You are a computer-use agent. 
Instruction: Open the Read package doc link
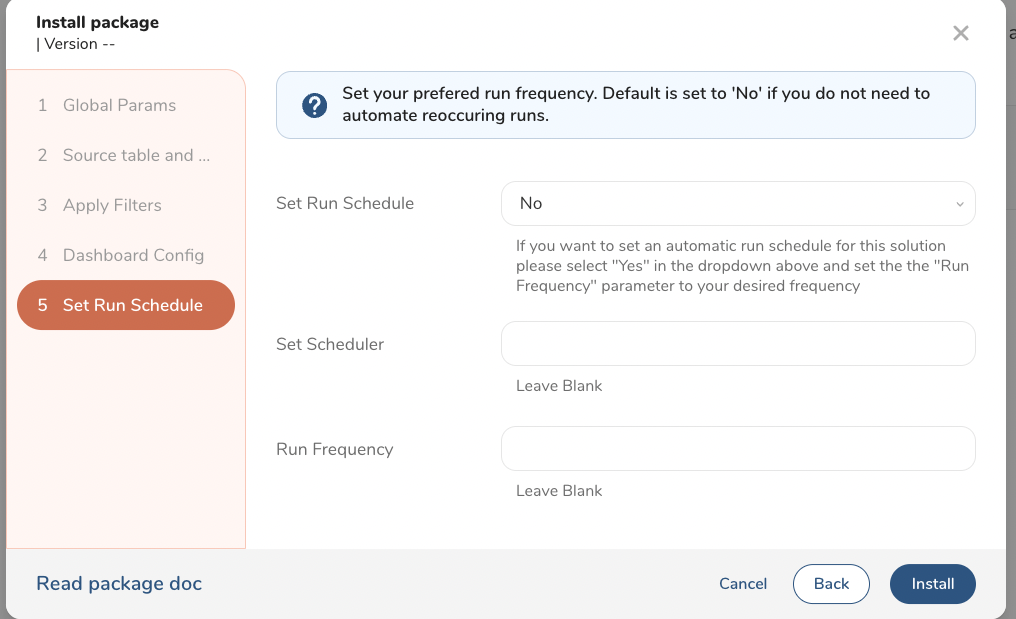[x=119, y=584]
